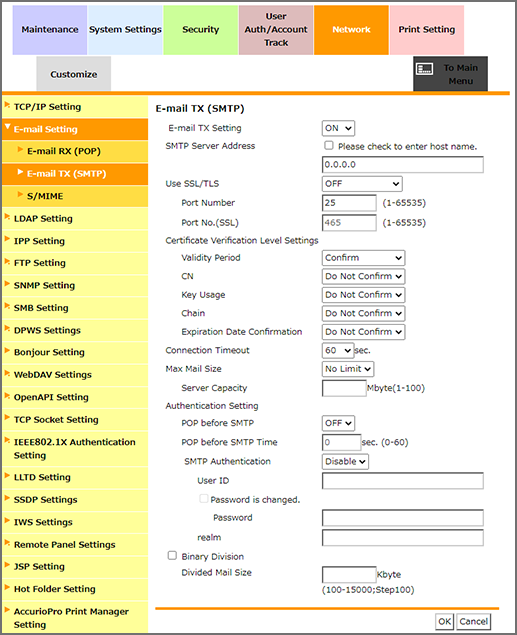Open IWS Settings in sidebar
Screen dimensions: 517x635
tap(75, 522)
